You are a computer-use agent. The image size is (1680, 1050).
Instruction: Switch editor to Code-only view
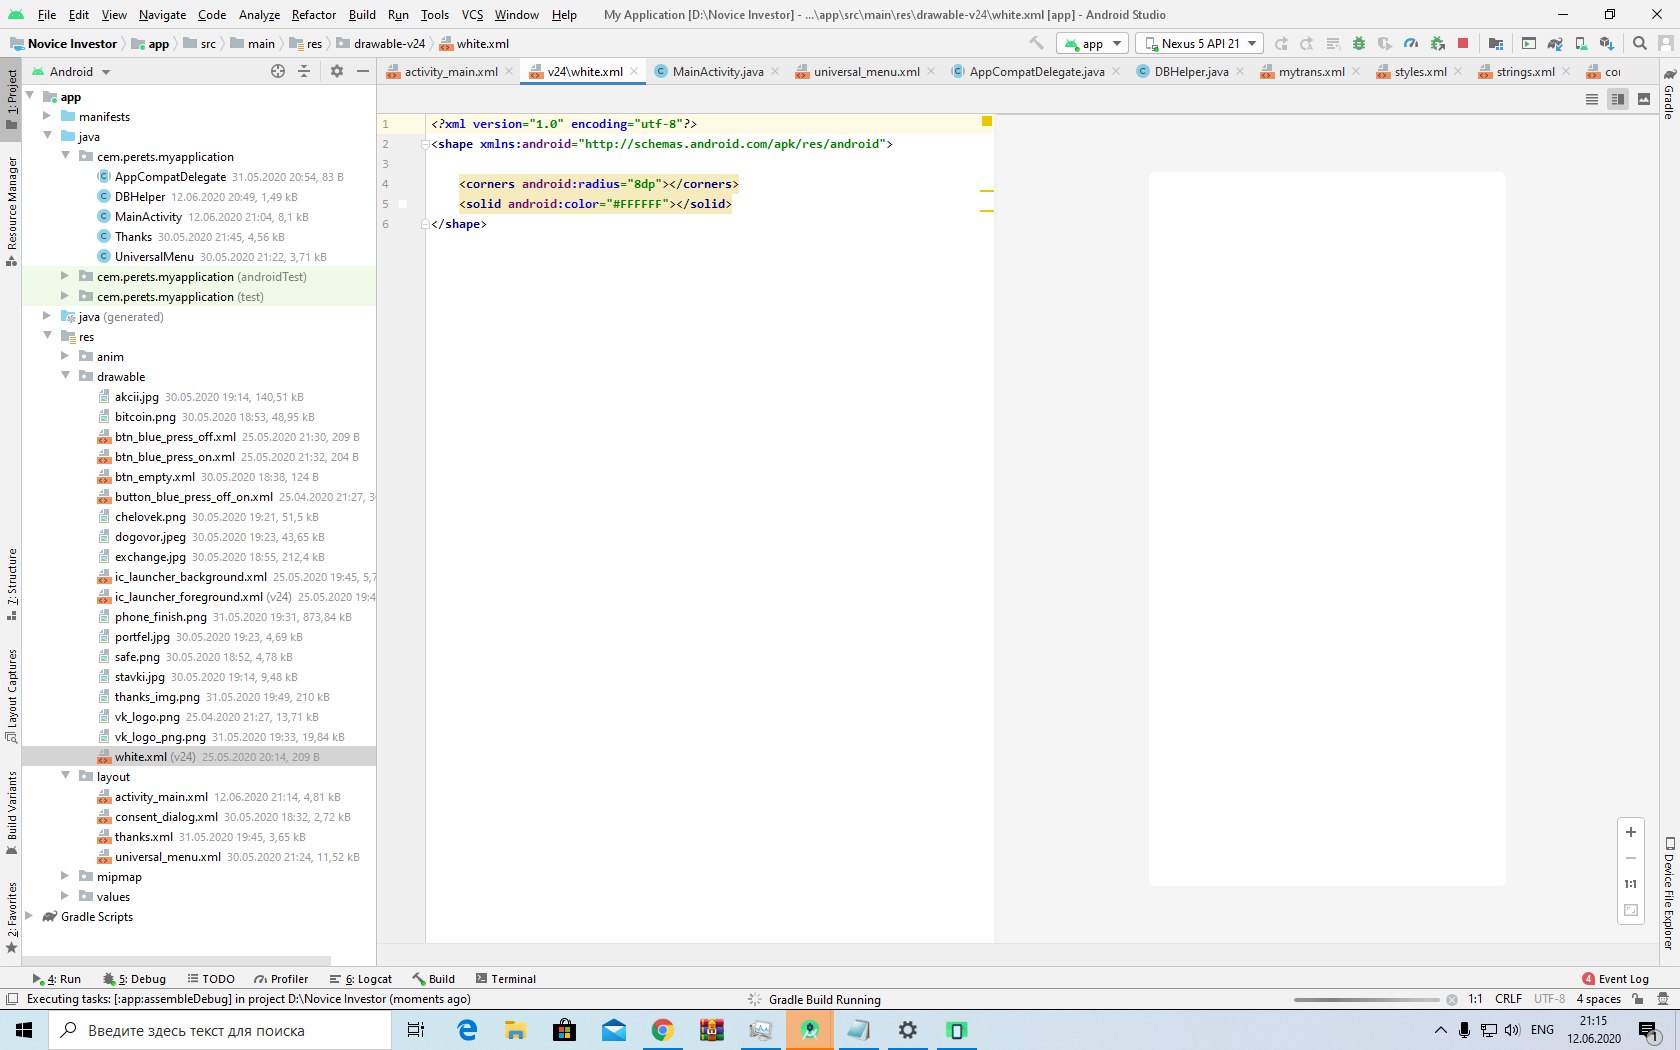pos(1592,99)
